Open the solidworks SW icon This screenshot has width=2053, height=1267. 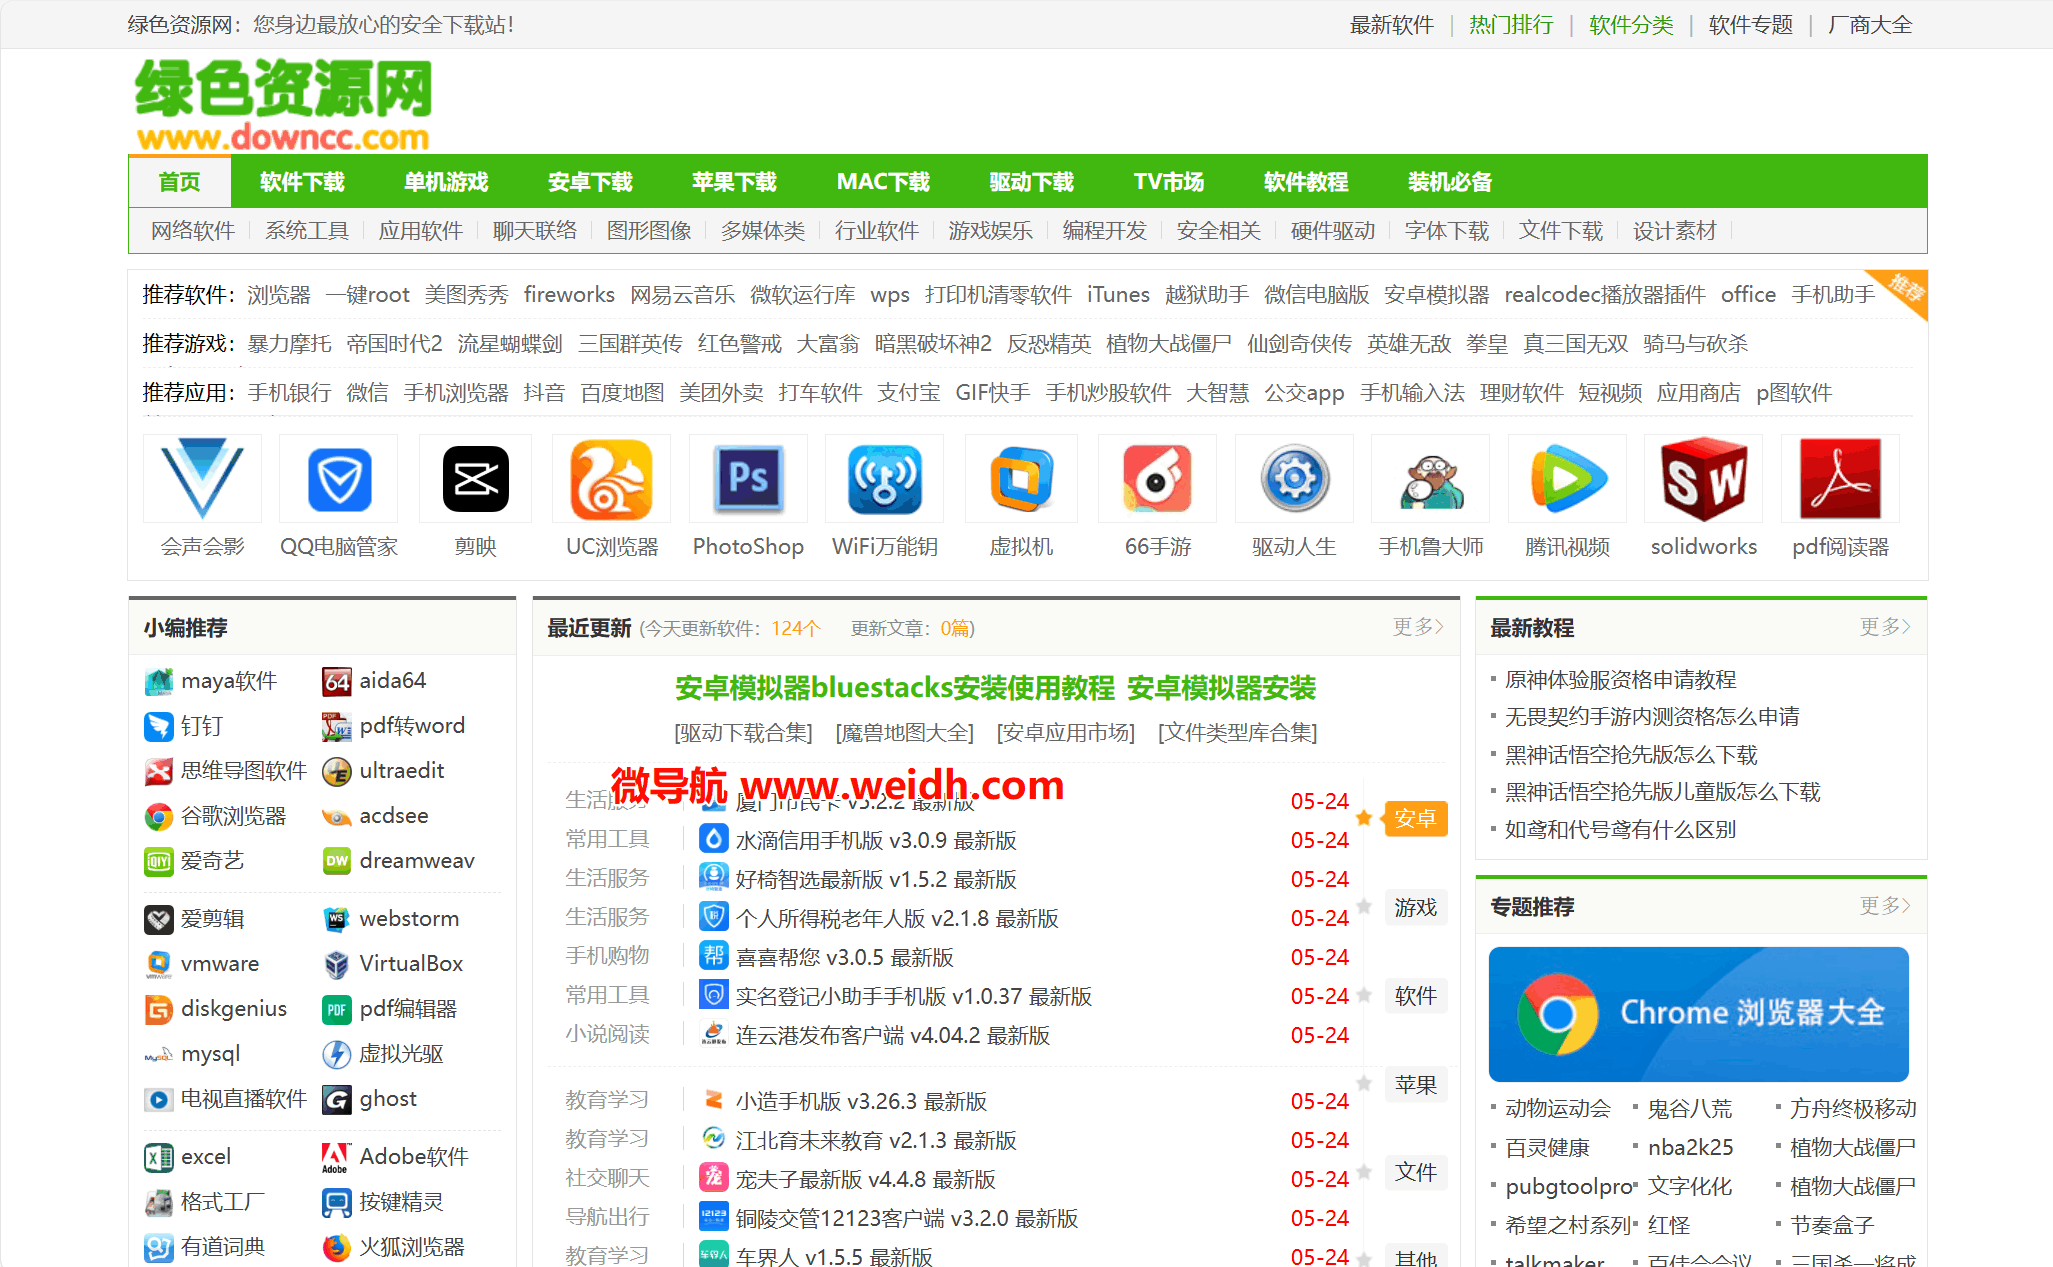1704,479
